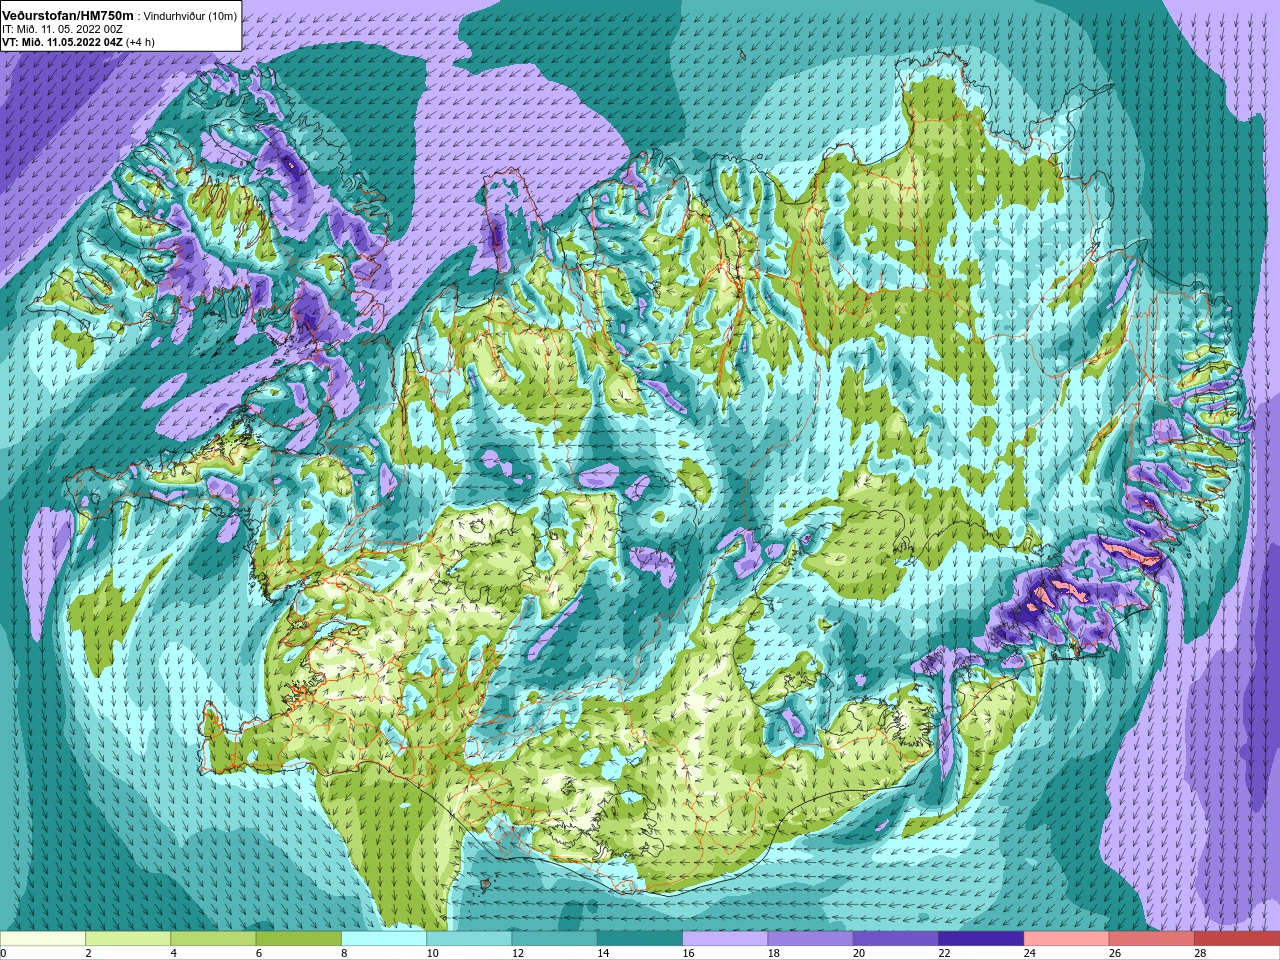Click the legend value label 24

[x=1030, y=953]
